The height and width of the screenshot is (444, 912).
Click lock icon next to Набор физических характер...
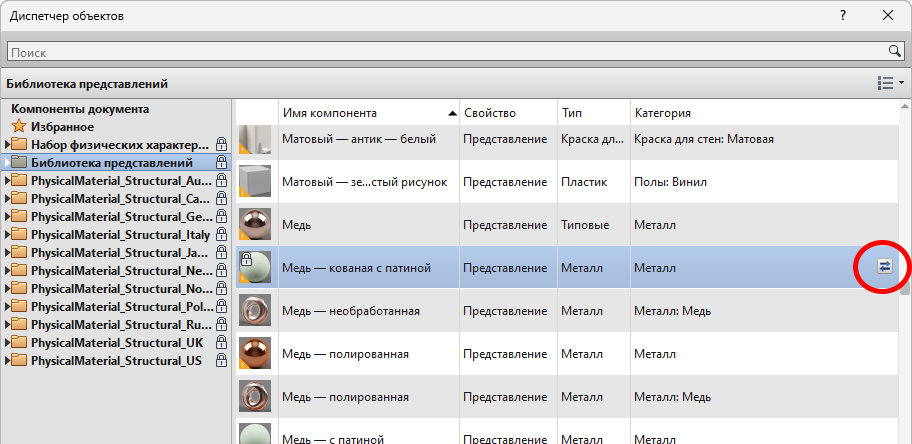(221, 144)
